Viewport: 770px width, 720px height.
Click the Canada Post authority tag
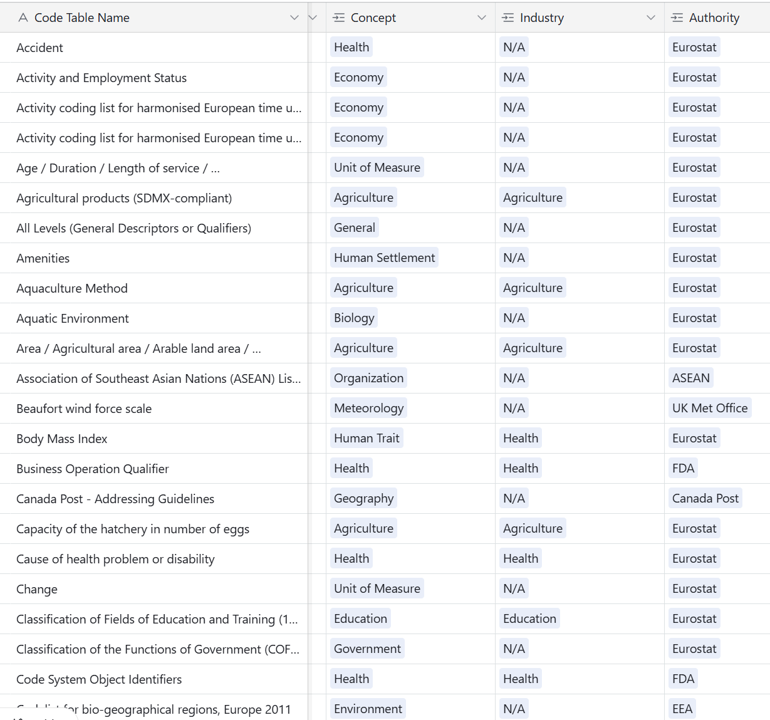click(x=705, y=498)
